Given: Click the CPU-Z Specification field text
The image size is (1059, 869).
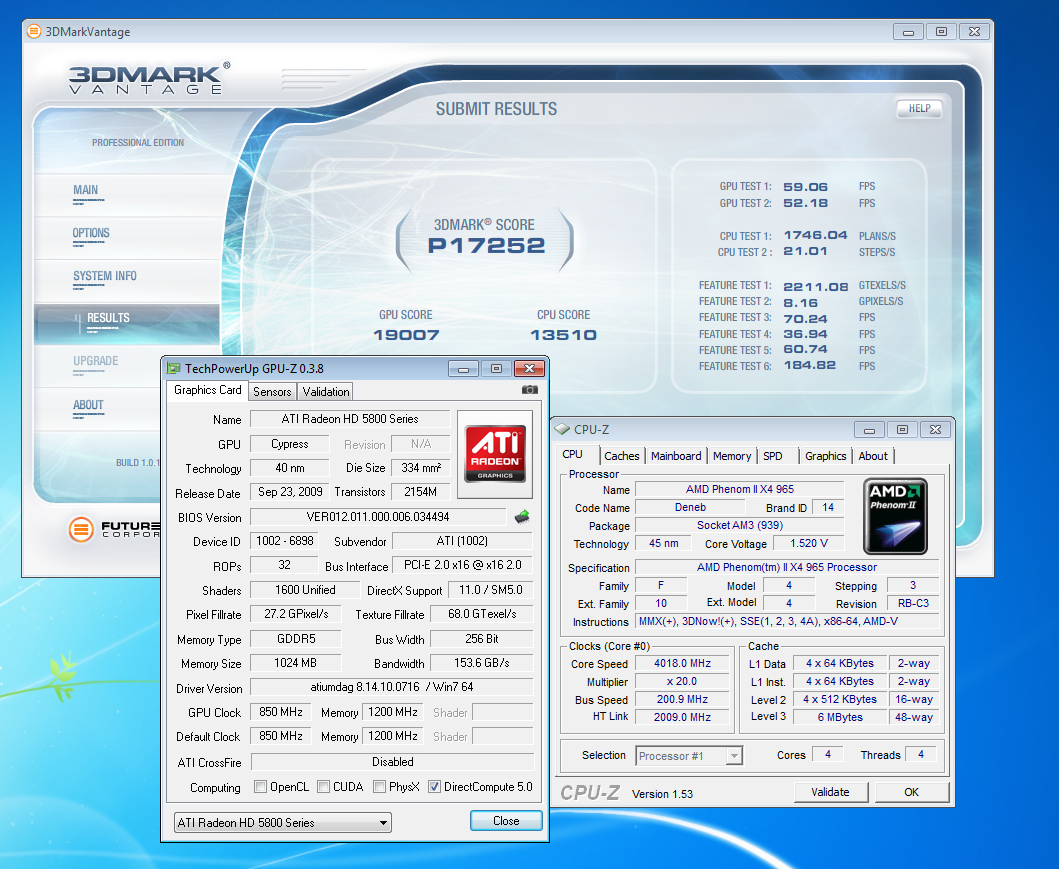Looking at the screenshot, I should pos(787,567).
